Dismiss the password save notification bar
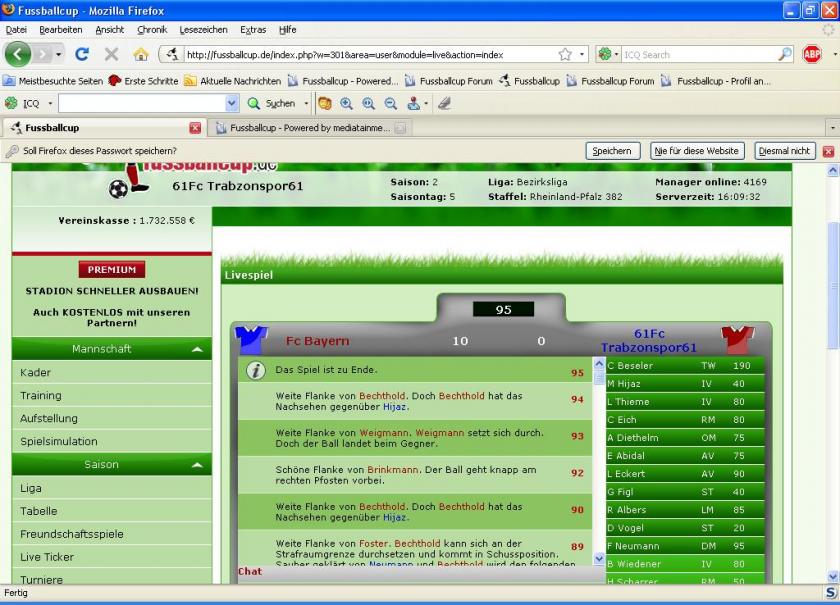Viewport: 840px width, 605px height. (827, 151)
